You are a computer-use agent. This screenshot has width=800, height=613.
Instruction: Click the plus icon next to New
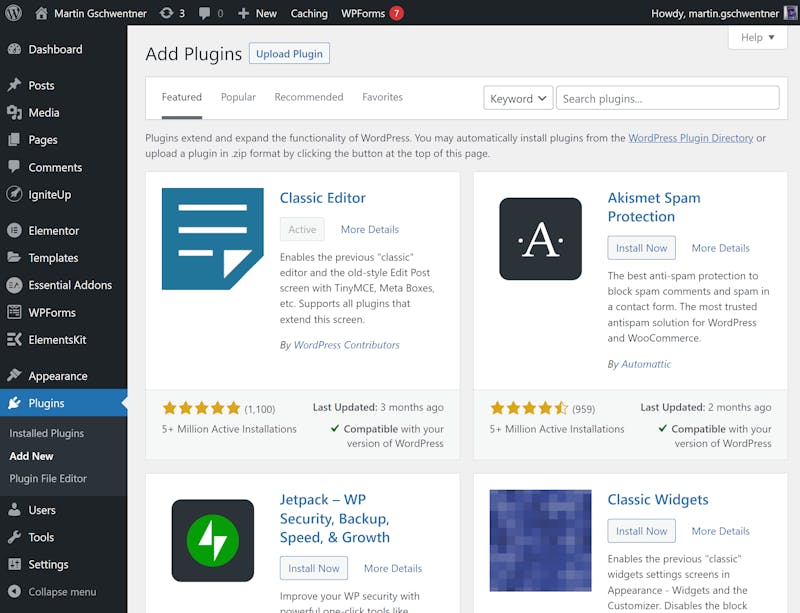[243, 13]
